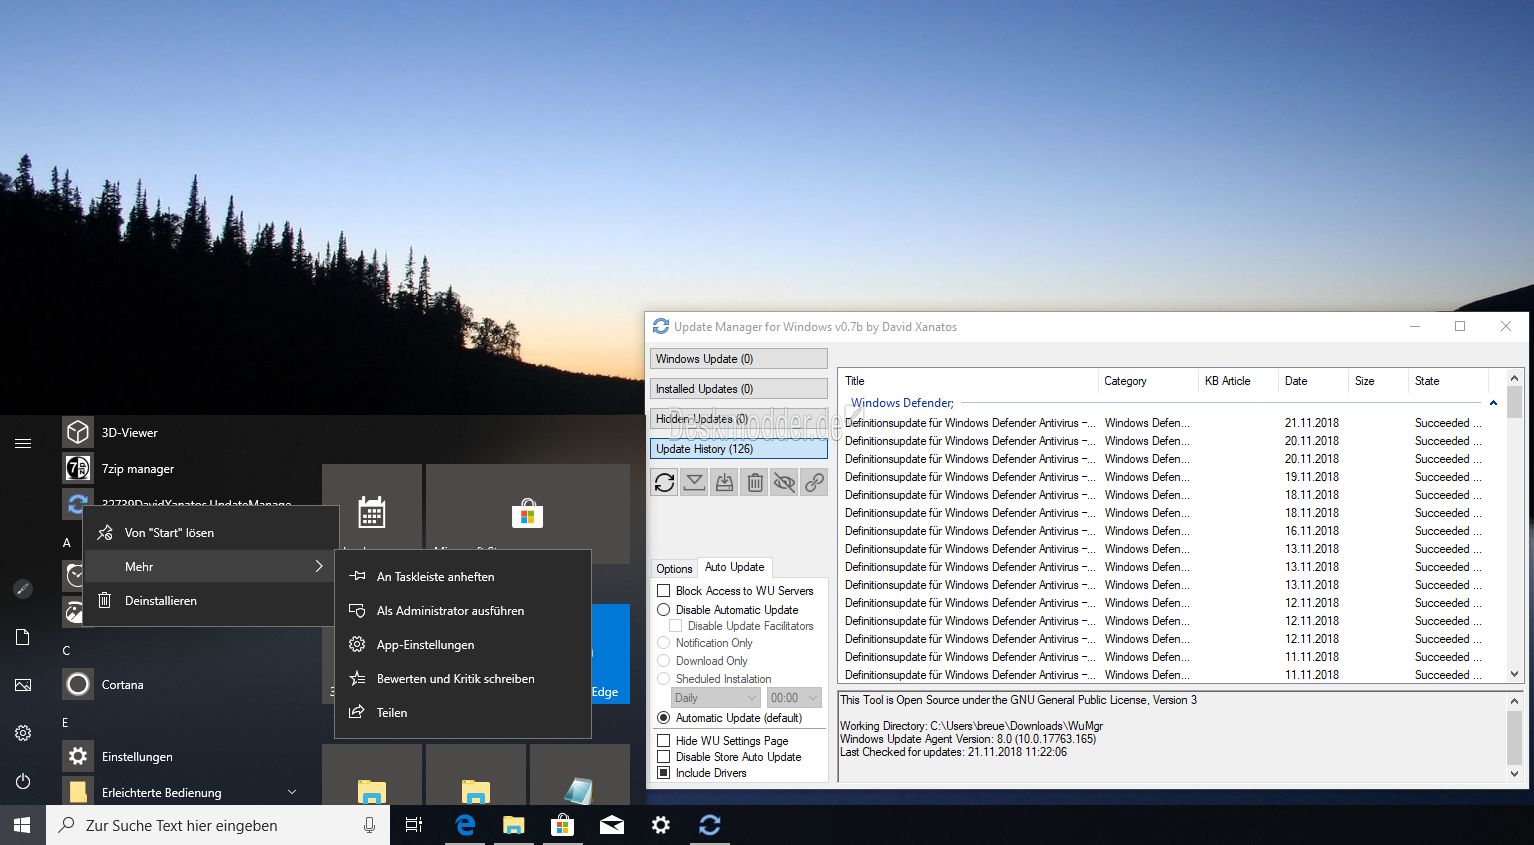Open File Explorer from the taskbar

pyautogui.click(x=514, y=825)
